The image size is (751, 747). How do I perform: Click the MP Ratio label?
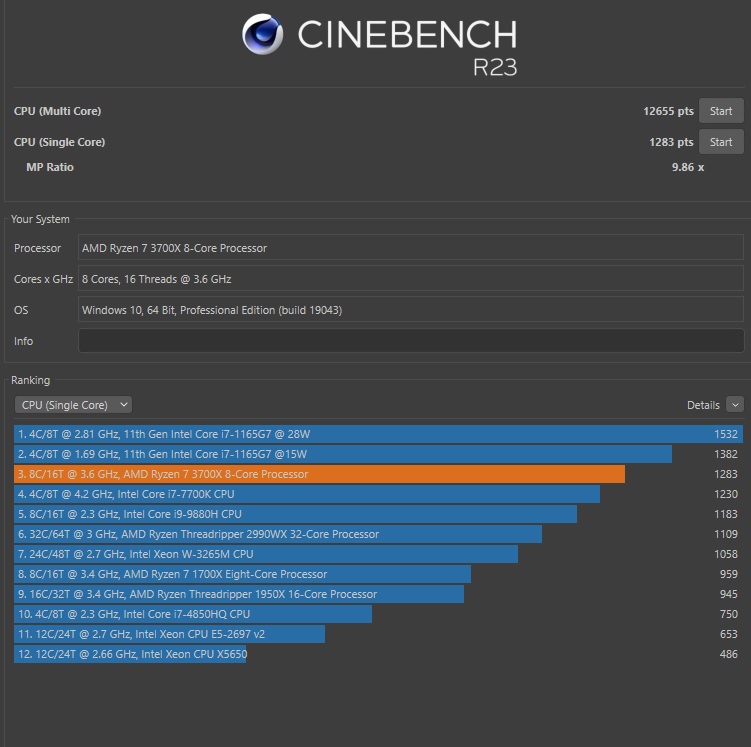click(50, 167)
